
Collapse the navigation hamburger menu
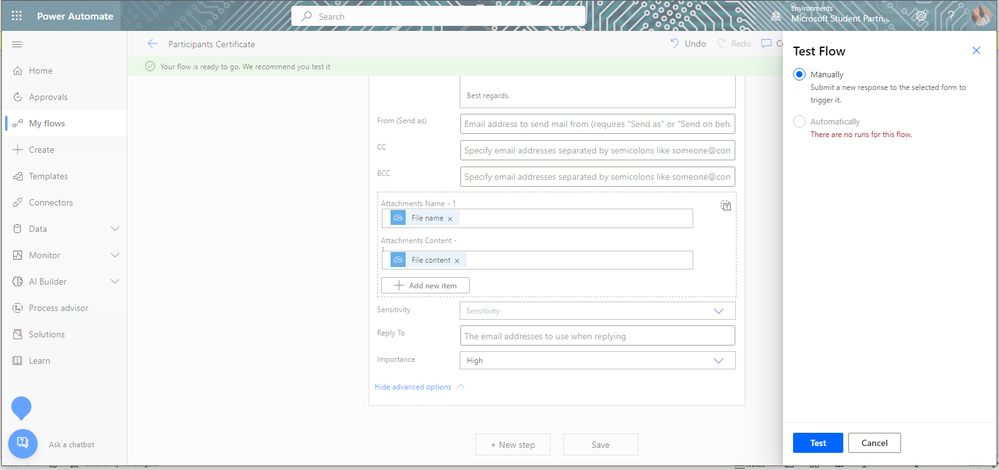[x=17, y=44]
